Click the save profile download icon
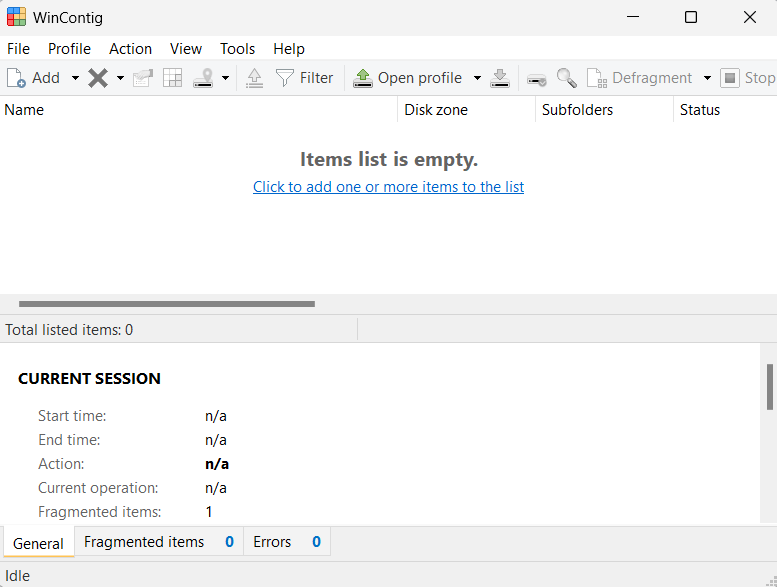This screenshot has width=777, height=587. (x=501, y=78)
